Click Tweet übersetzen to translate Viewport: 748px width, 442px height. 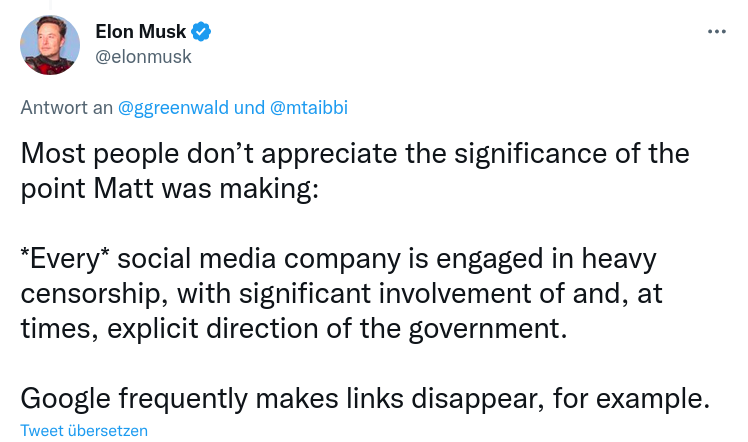point(84,431)
